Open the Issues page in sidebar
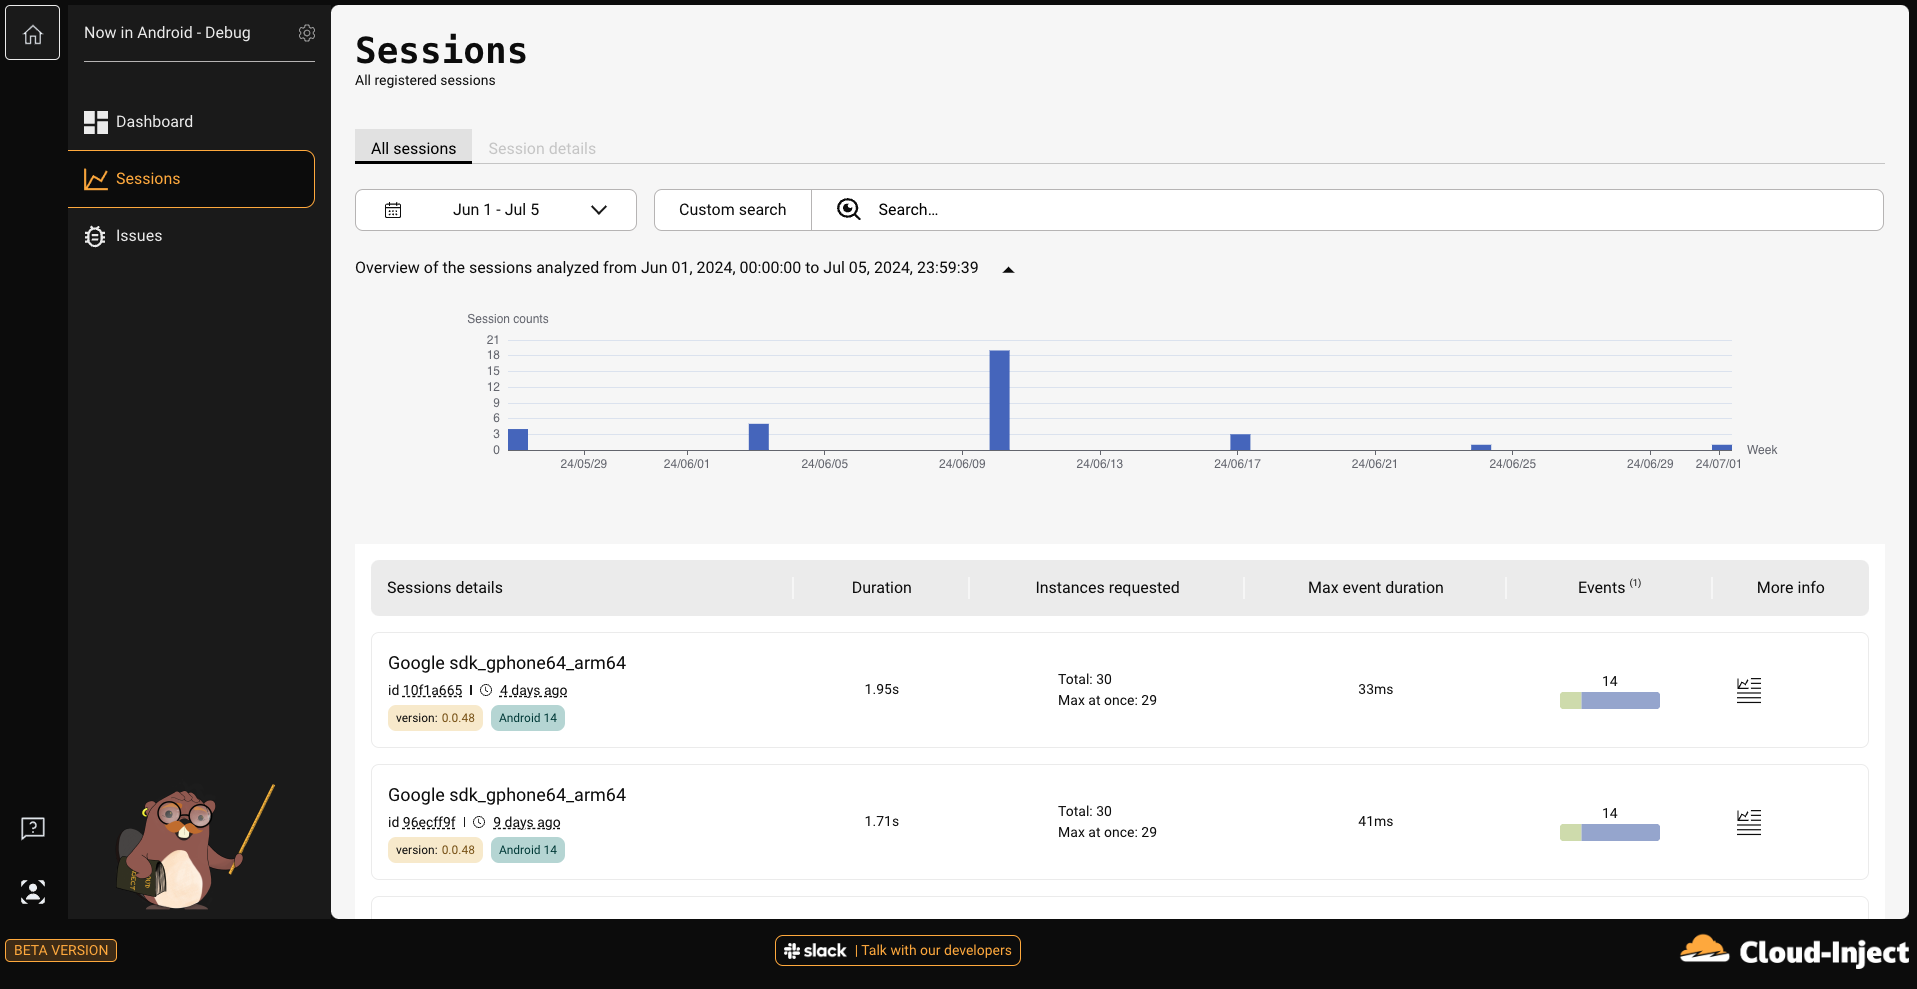Image resolution: width=1917 pixels, height=989 pixels. 139,236
